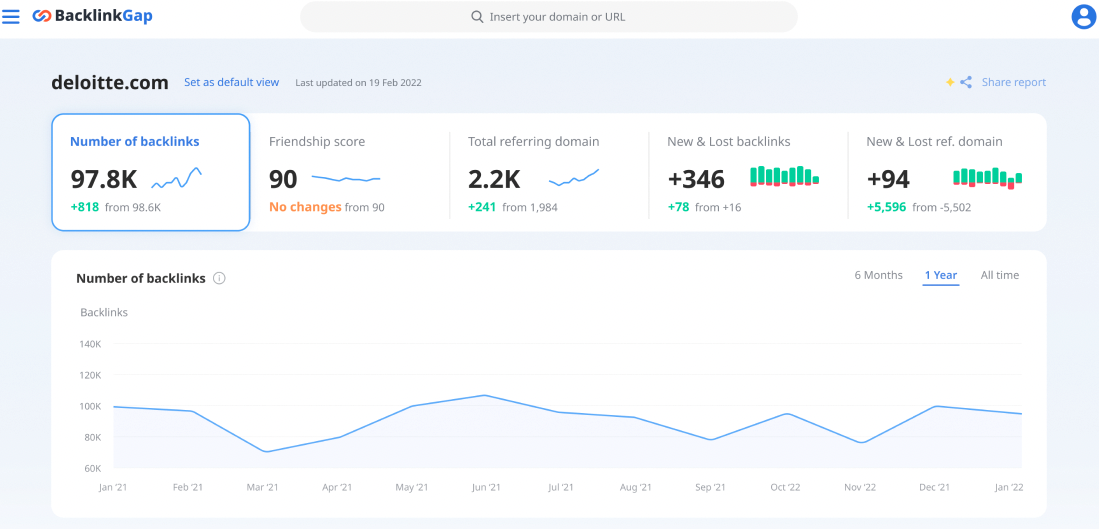Click the 120K y-axis label

pyautogui.click(x=90, y=375)
